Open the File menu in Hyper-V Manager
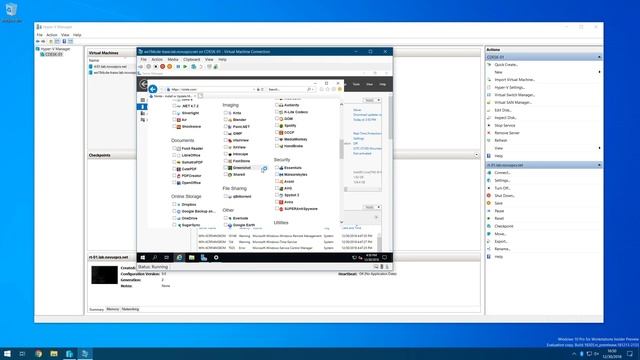The height and width of the screenshot is (360, 640). (x=40, y=35)
